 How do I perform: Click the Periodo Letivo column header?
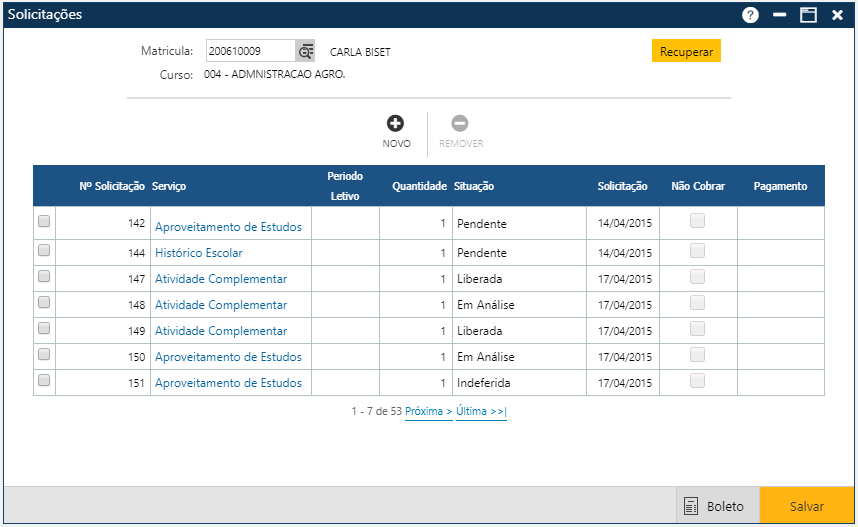coord(345,186)
